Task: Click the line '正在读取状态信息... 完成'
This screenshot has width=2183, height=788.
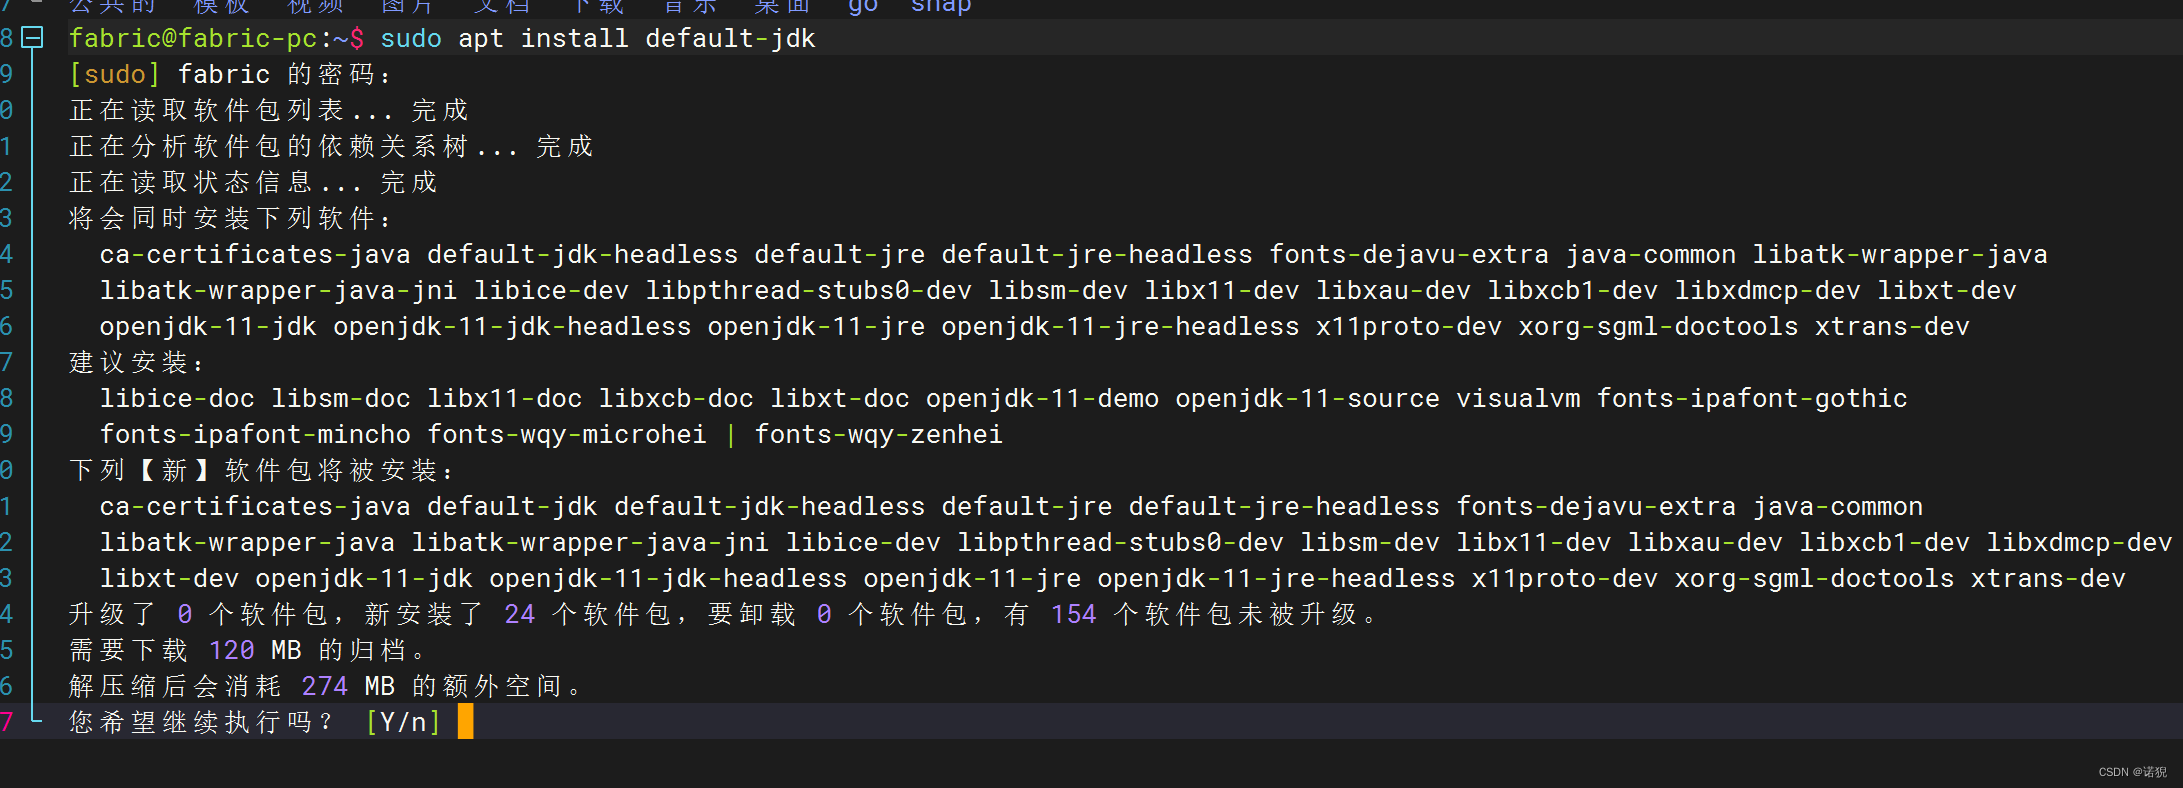Action: point(253,183)
